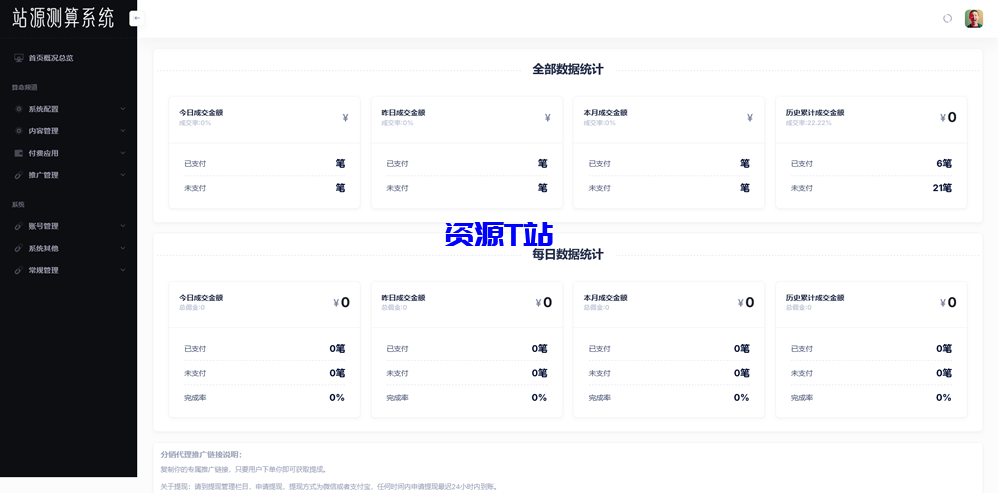Viewport: 998px width, 493px height.
Task: Open the 内容管理 menu label
Action: [x=43, y=131]
